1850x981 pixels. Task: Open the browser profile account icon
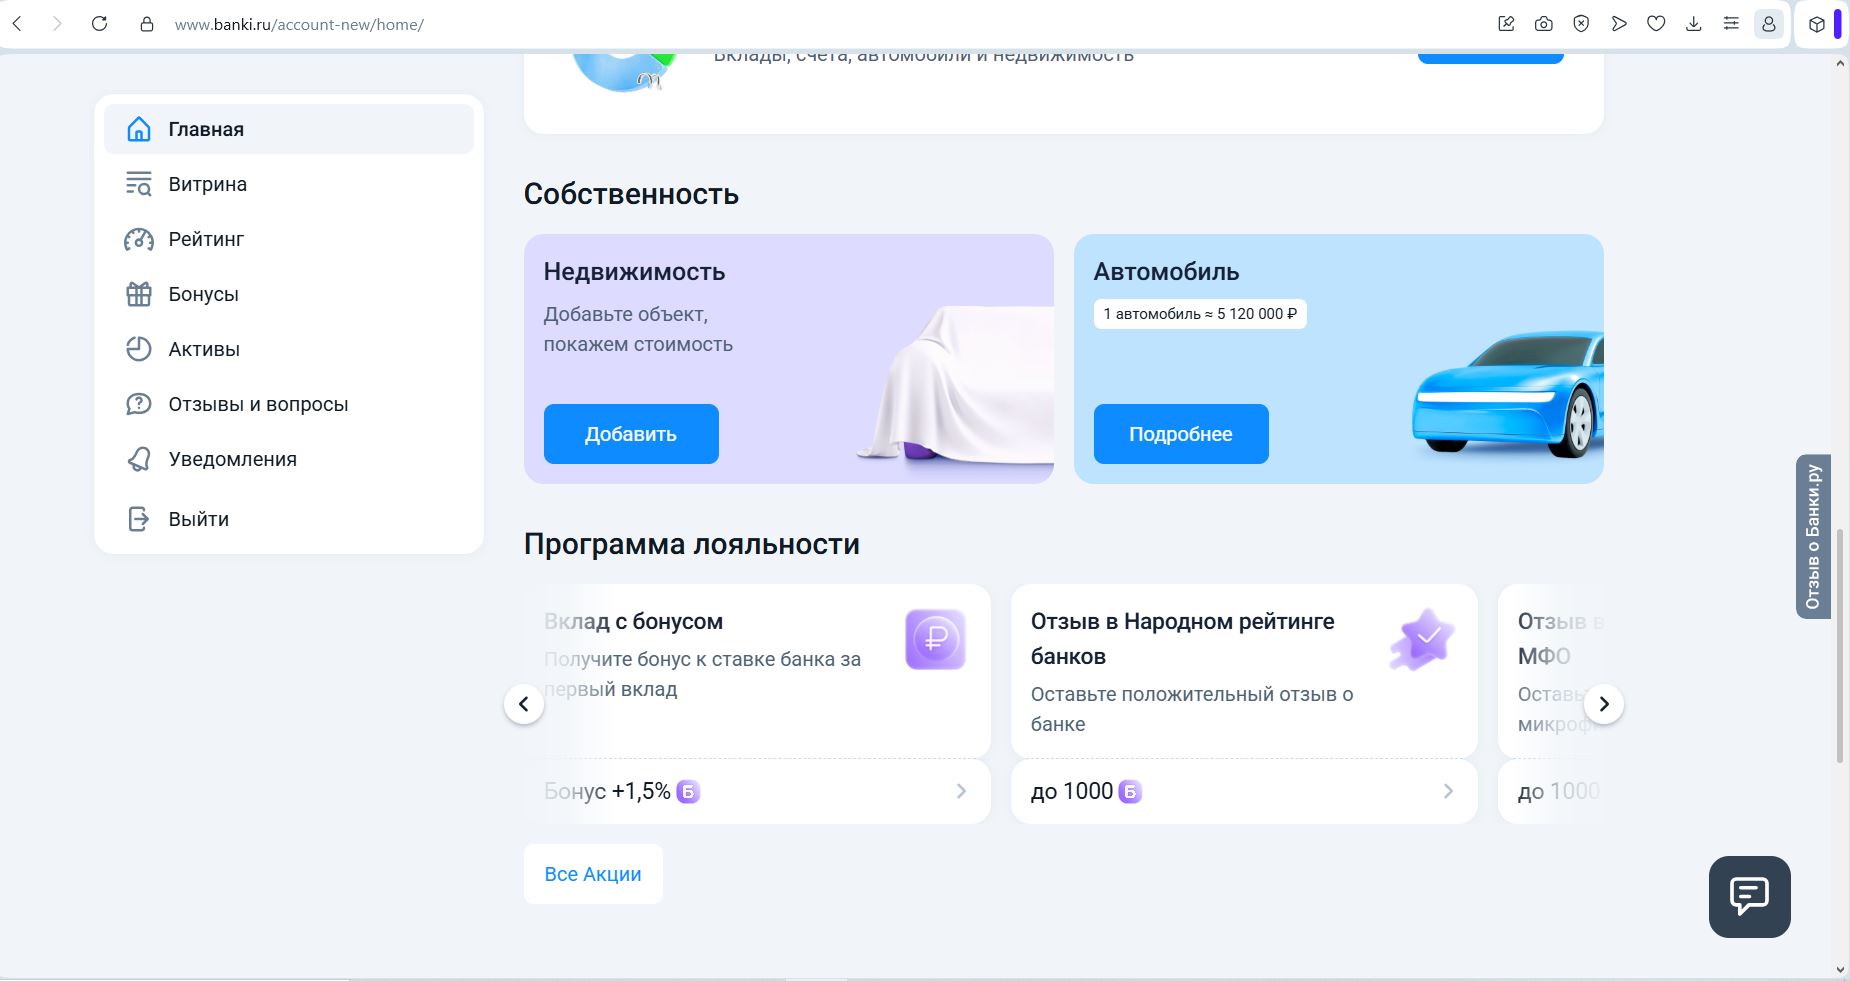coord(1768,24)
